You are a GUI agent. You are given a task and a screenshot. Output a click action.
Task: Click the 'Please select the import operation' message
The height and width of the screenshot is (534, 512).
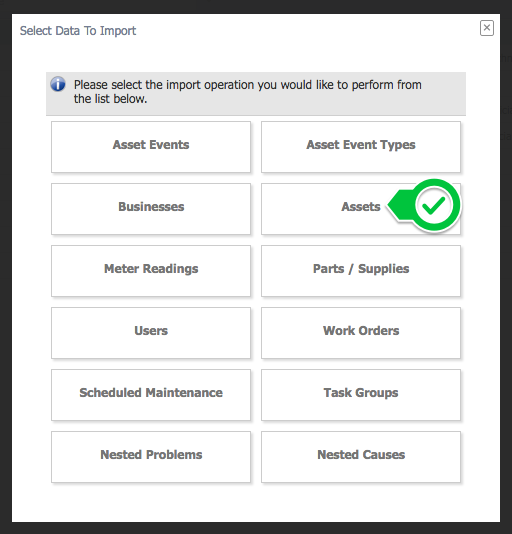click(x=248, y=92)
